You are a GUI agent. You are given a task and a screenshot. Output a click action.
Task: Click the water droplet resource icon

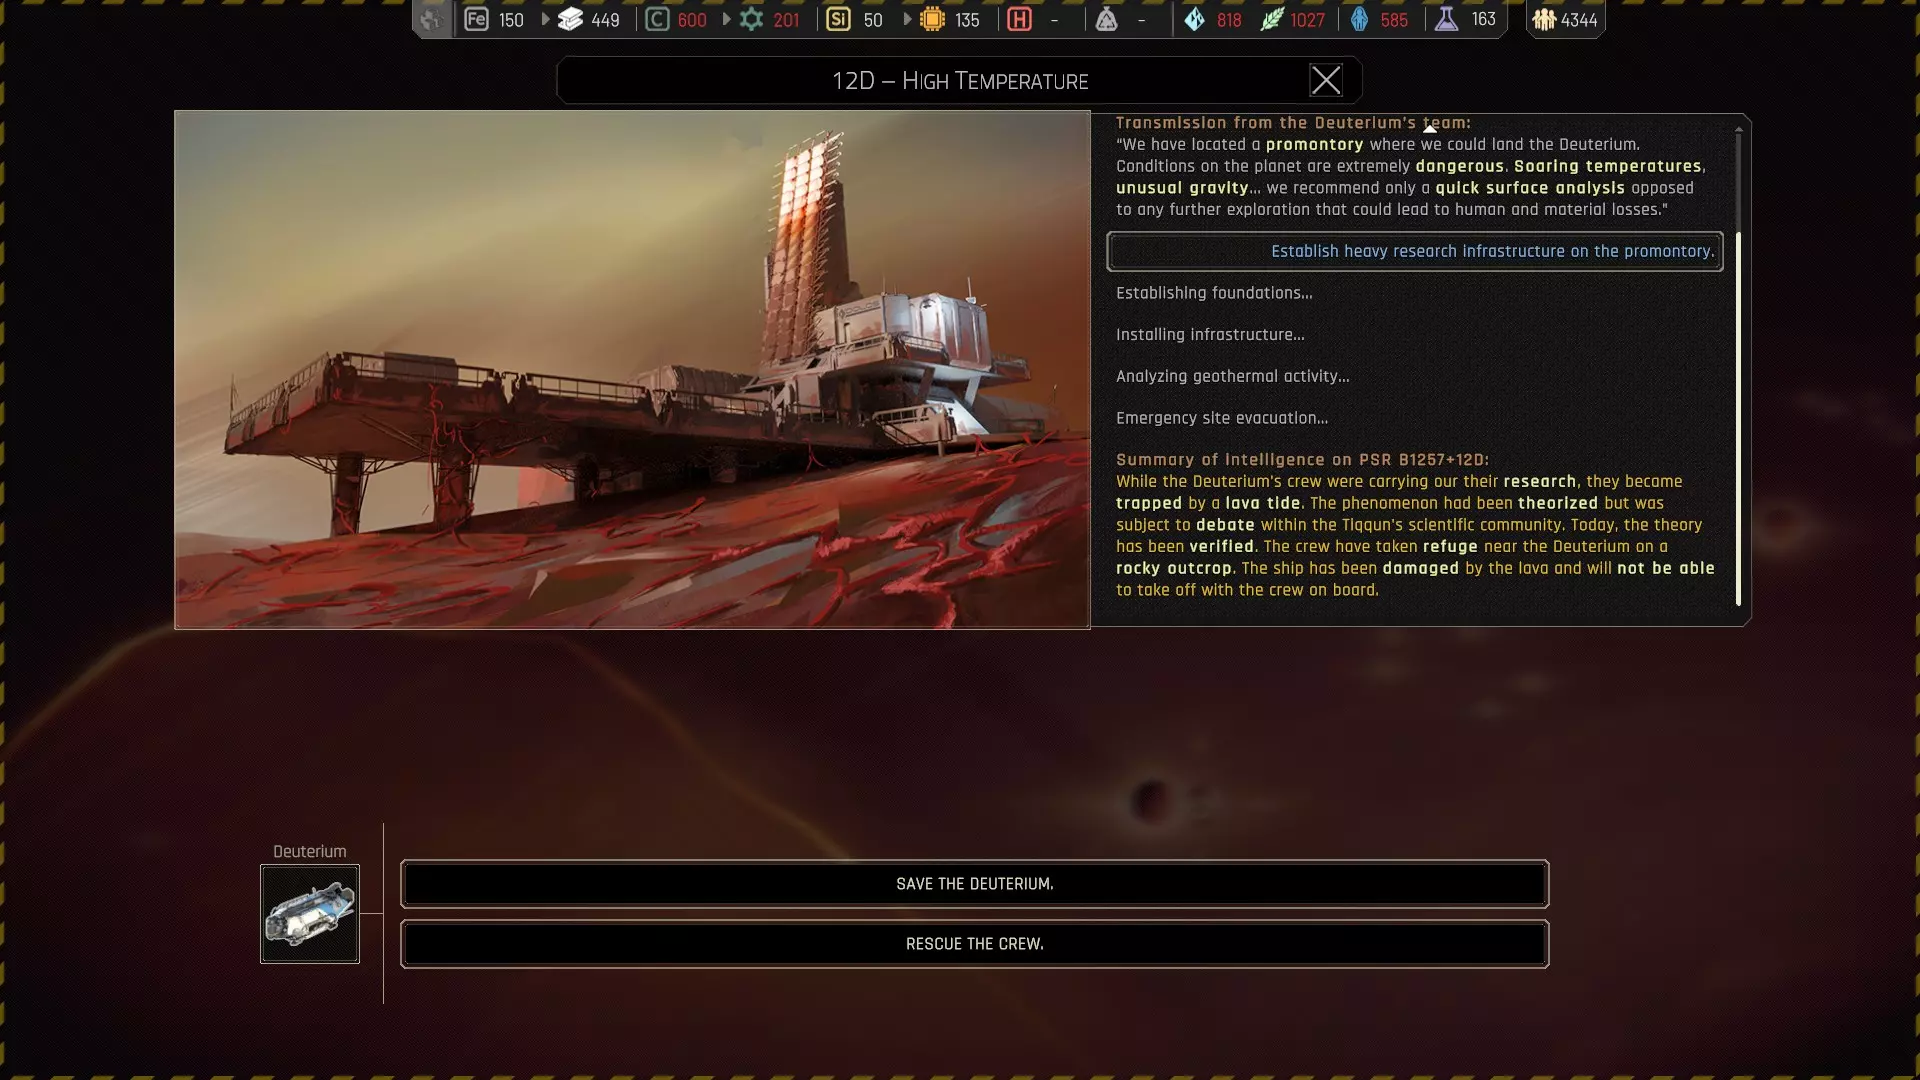tap(1195, 19)
